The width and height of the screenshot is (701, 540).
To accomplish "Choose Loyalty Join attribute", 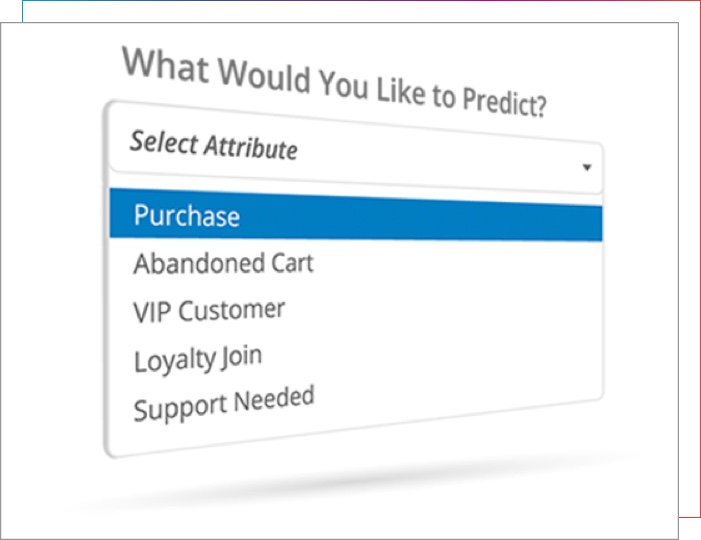I will coord(198,357).
